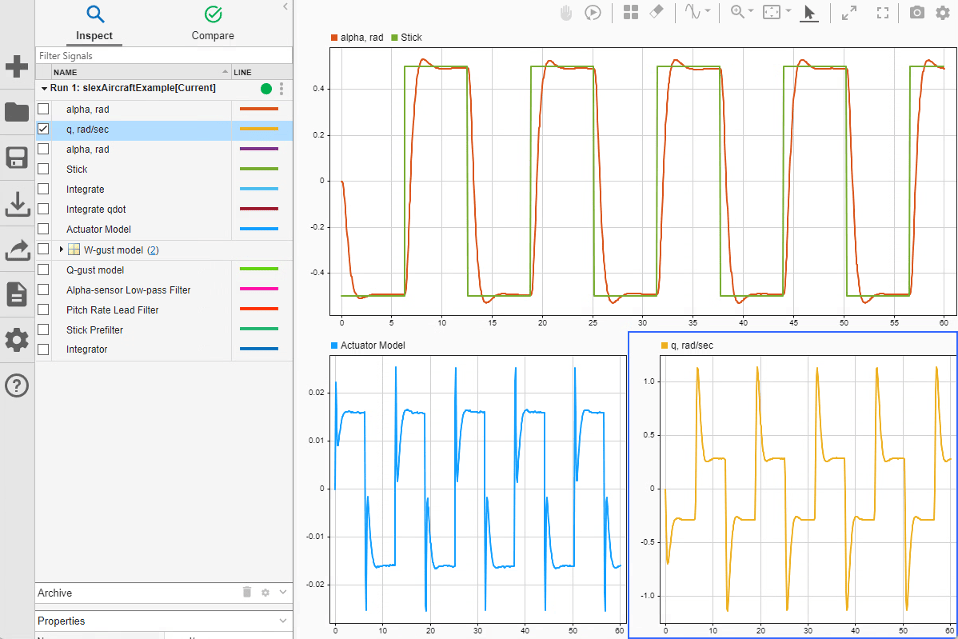This screenshot has width=958, height=639.
Task: Open the folder icon in left sidebar
Action: pos(16,112)
